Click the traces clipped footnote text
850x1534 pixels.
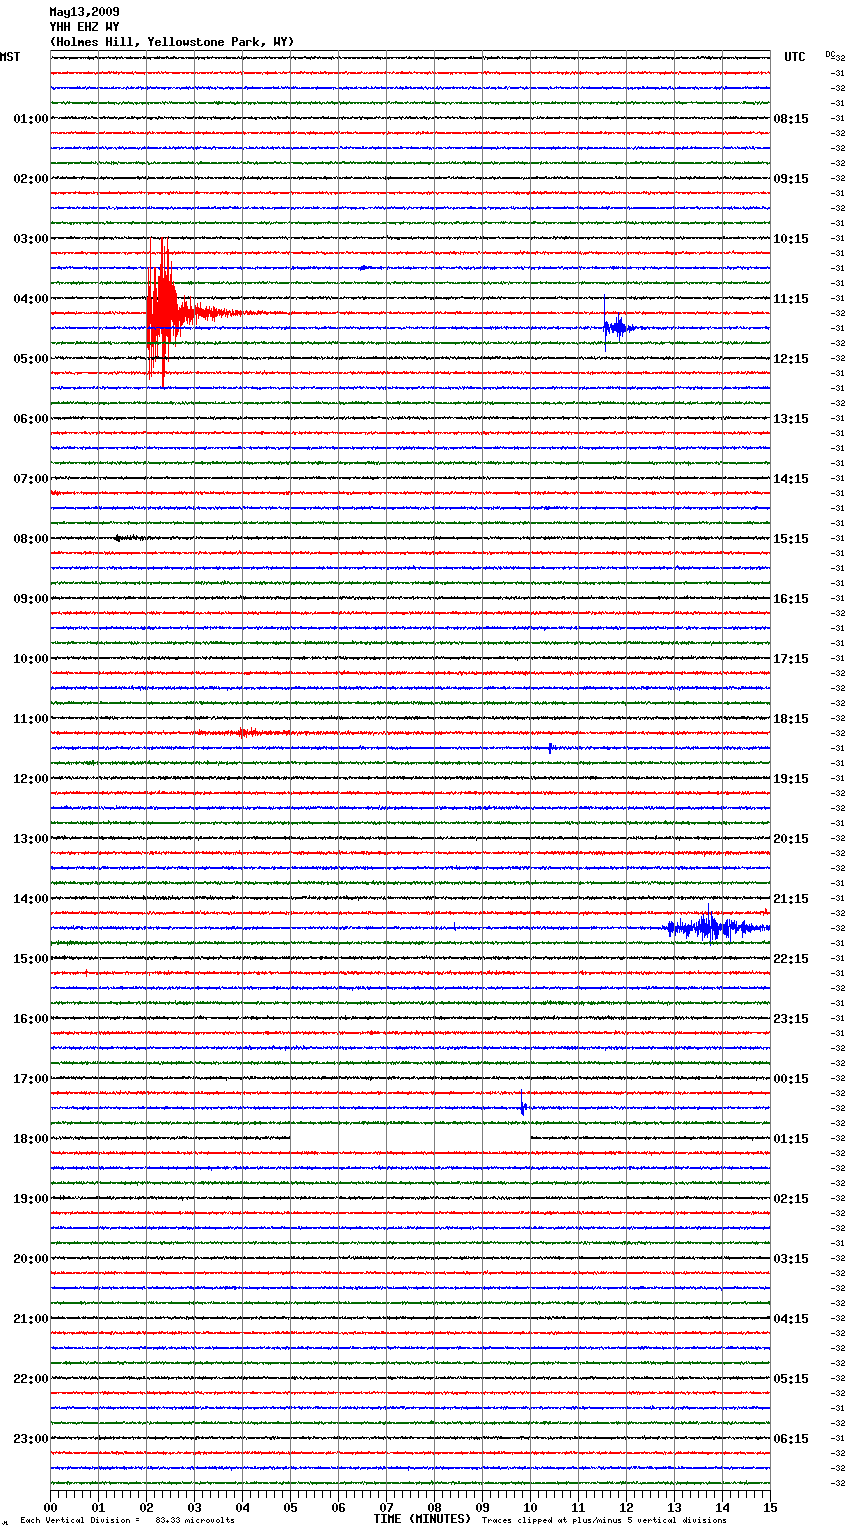604,1521
